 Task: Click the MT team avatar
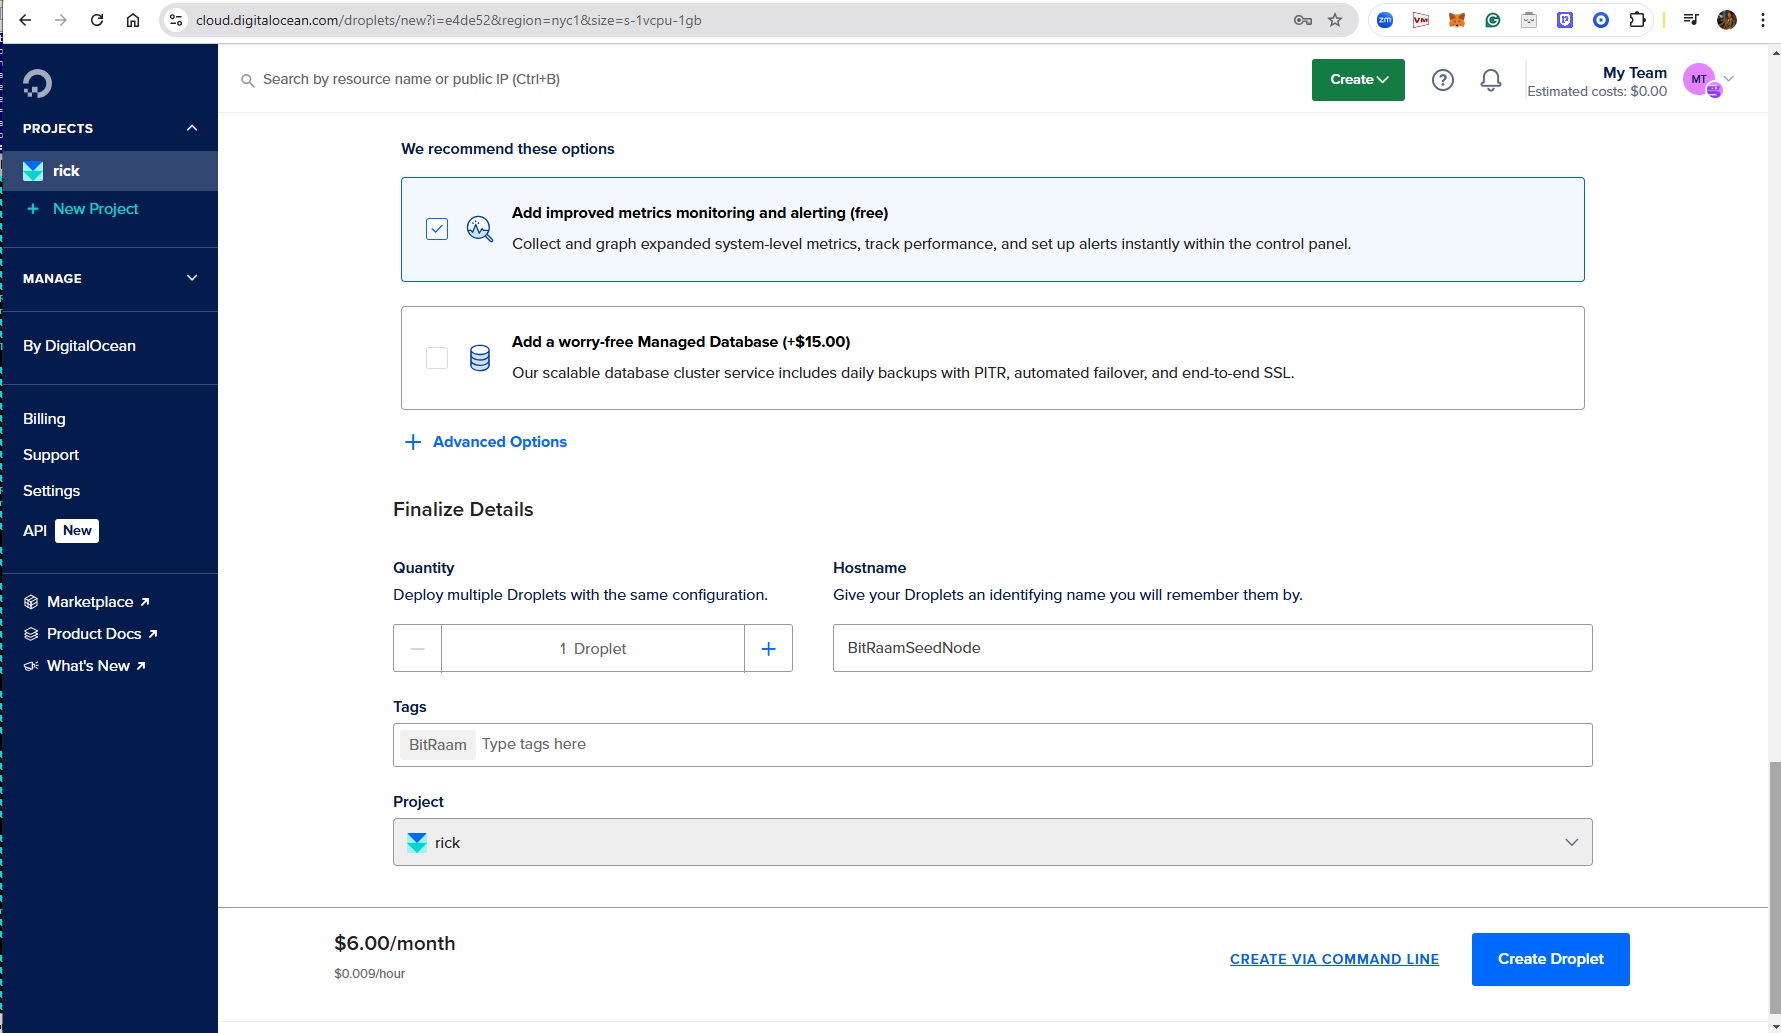point(1701,80)
